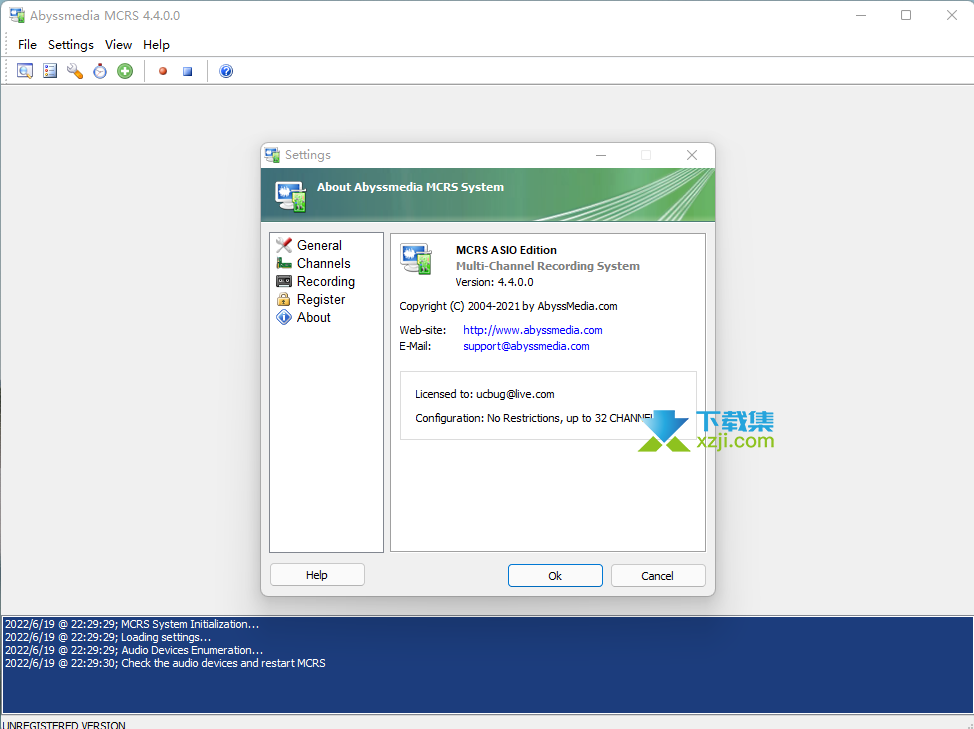Maximize the main Abyssmedia MCRS window

coord(906,15)
